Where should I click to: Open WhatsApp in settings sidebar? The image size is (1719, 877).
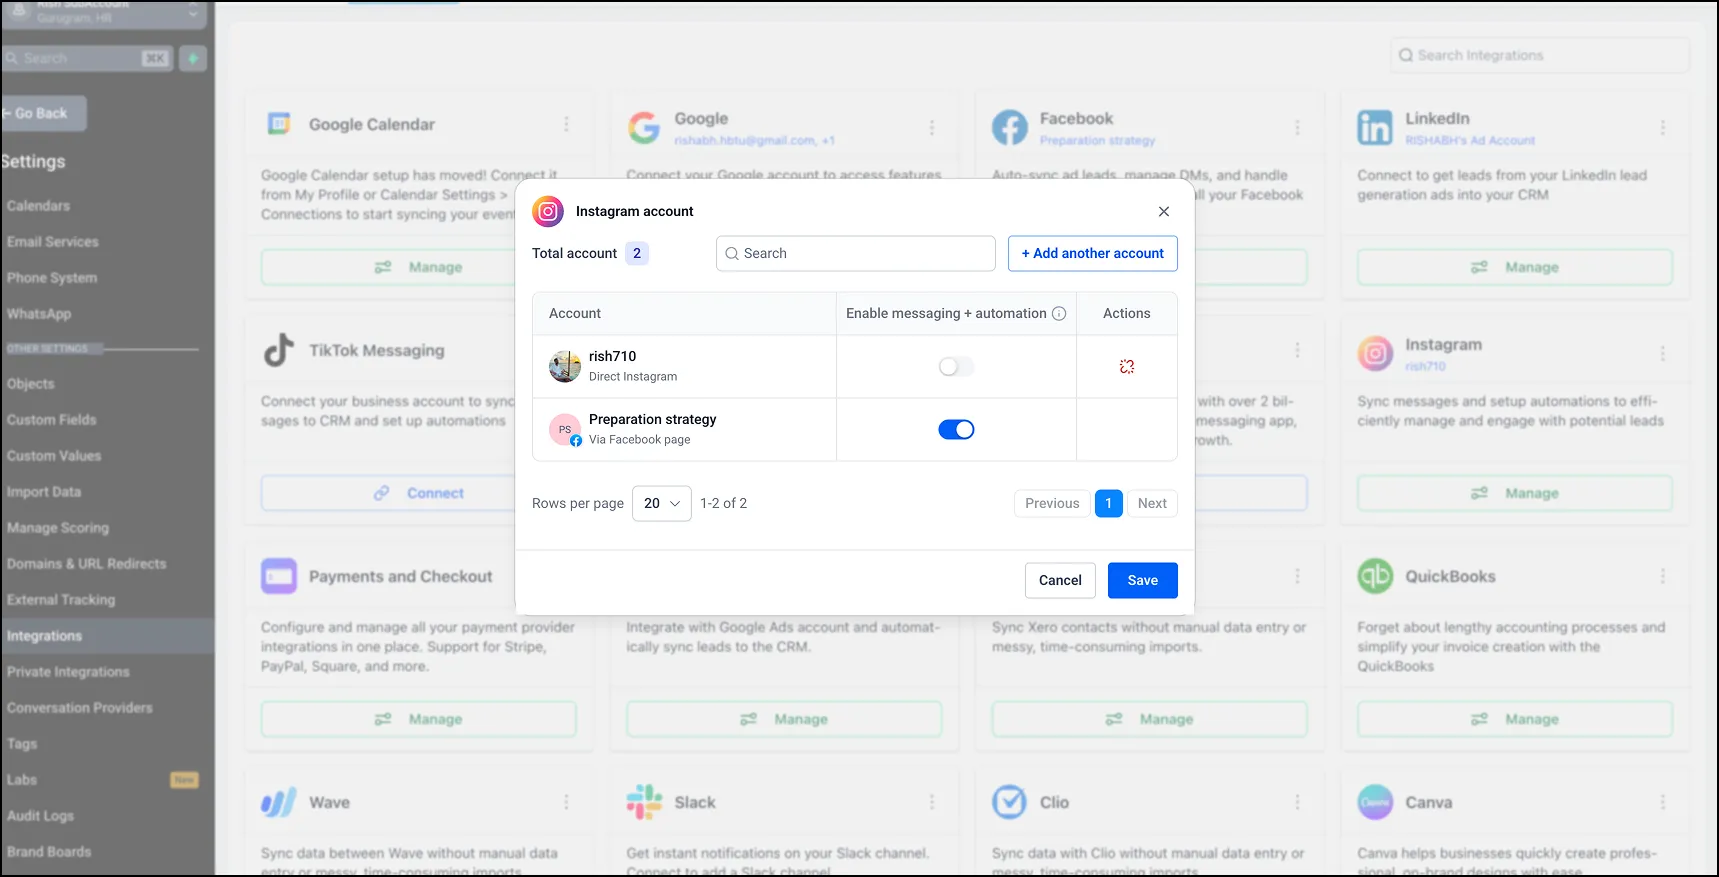[x=39, y=314]
